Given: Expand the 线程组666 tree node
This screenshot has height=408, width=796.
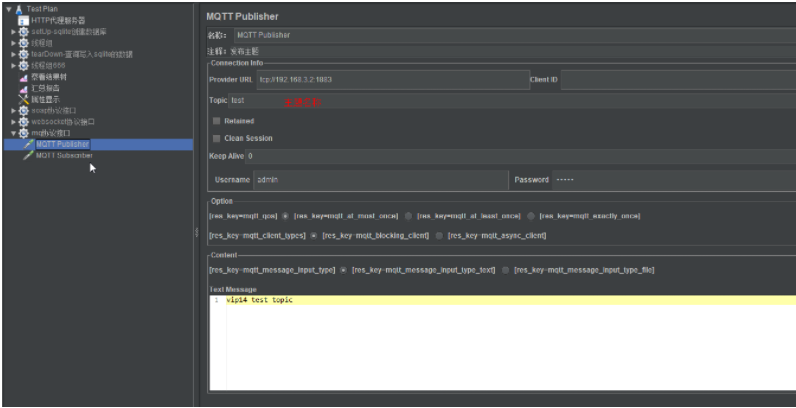Looking at the screenshot, I should coord(14,65).
